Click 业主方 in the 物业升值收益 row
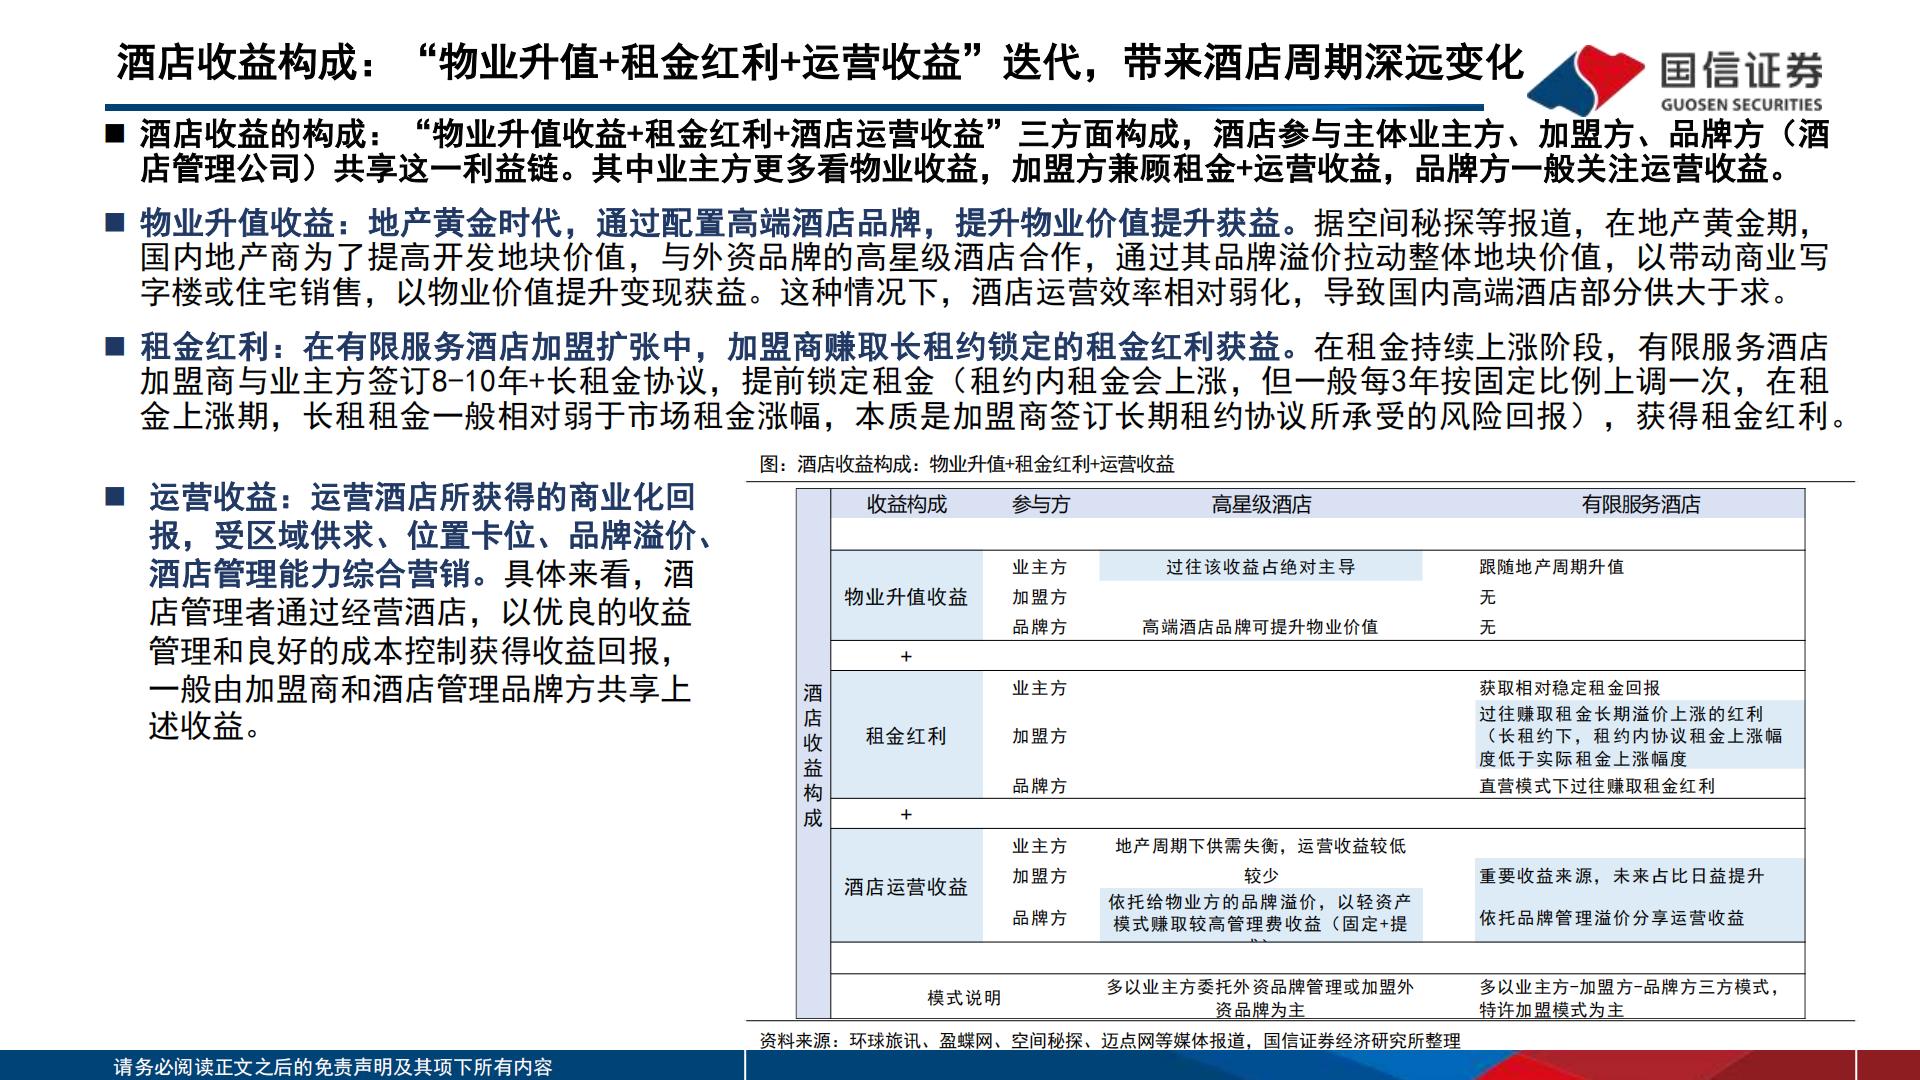Viewport: 1920px width, 1080px height. point(1040,567)
